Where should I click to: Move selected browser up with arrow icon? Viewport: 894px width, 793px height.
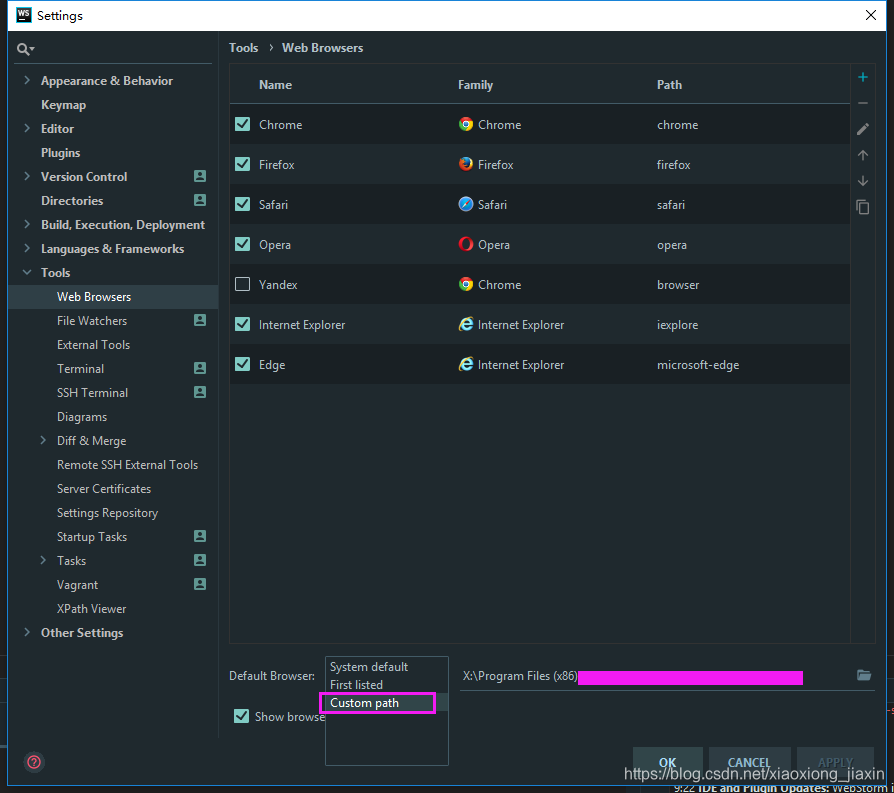tap(863, 155)
